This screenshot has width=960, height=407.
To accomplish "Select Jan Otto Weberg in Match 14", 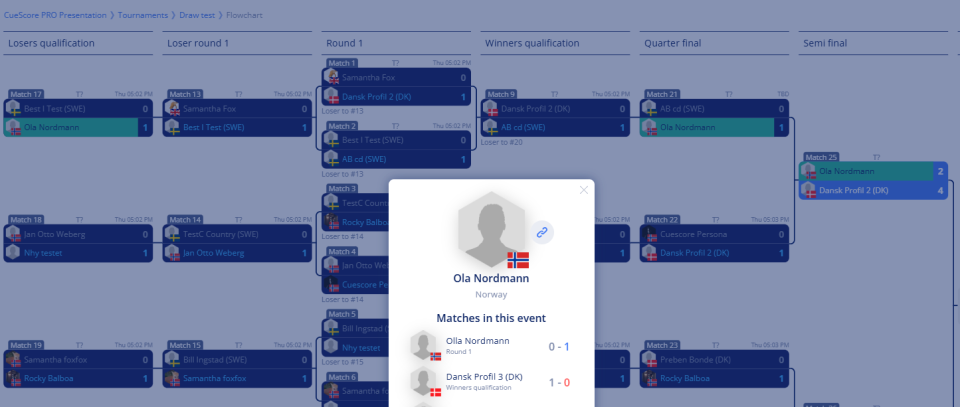I will pos(214,253).
